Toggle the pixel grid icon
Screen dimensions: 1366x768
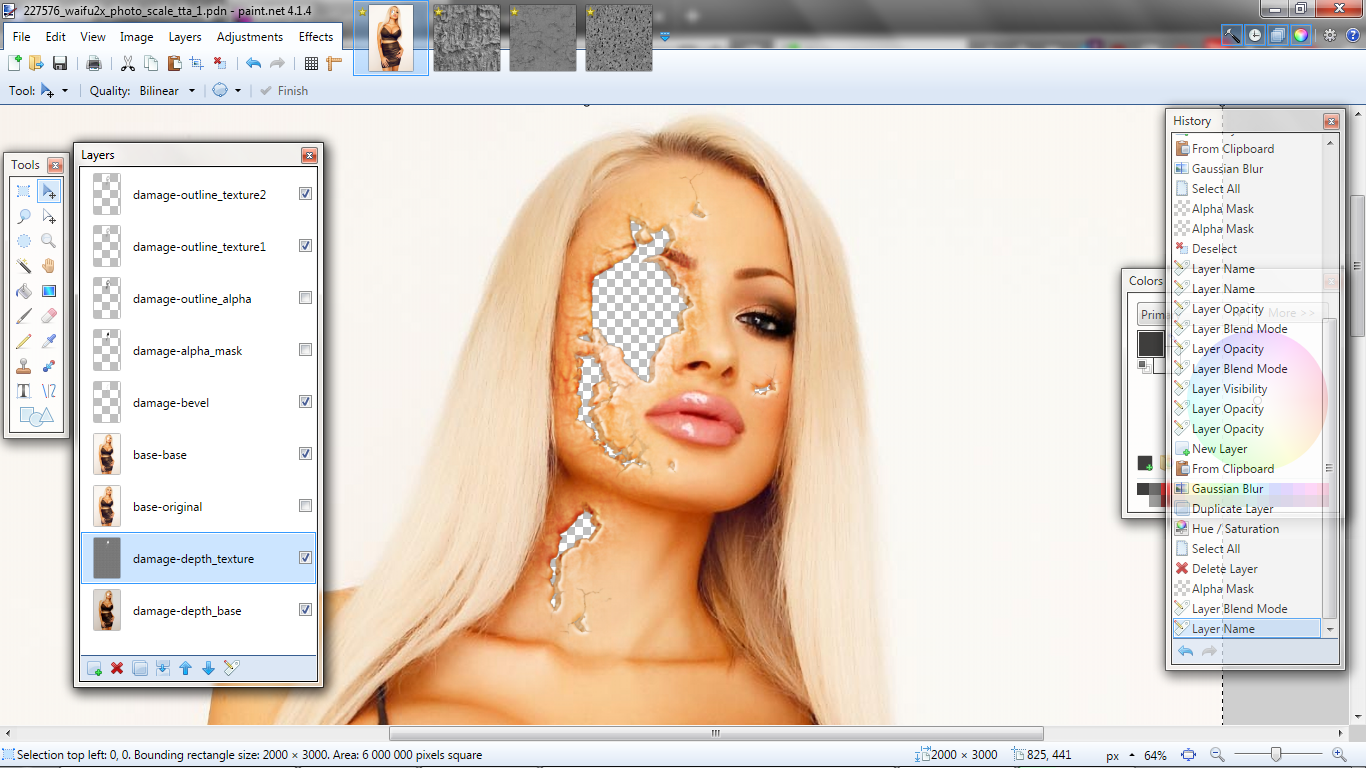pos(311,63)
